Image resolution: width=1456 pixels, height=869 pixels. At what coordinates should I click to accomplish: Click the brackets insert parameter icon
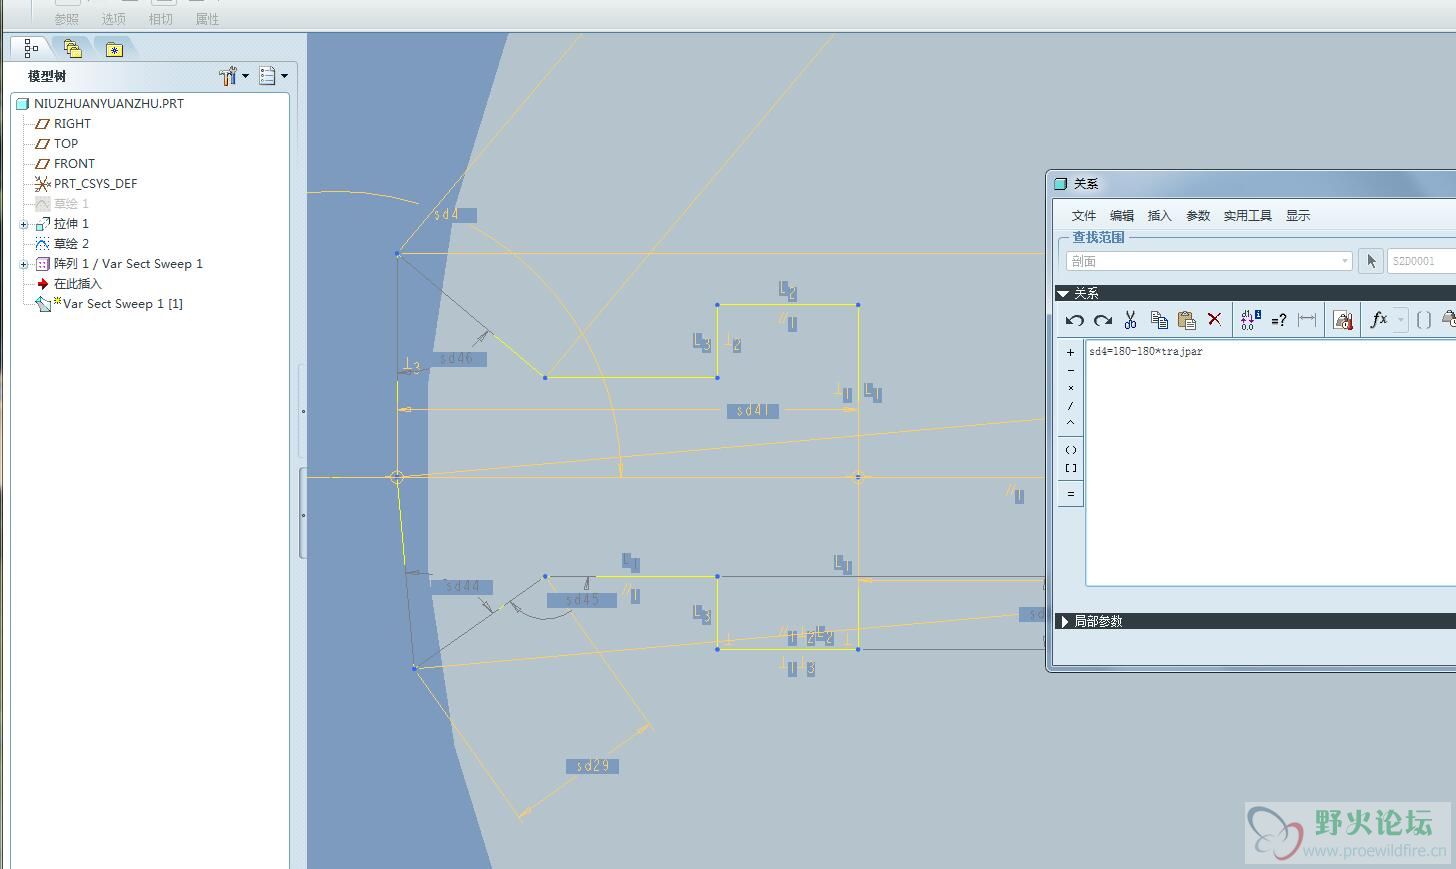[x=1424, y=320]
